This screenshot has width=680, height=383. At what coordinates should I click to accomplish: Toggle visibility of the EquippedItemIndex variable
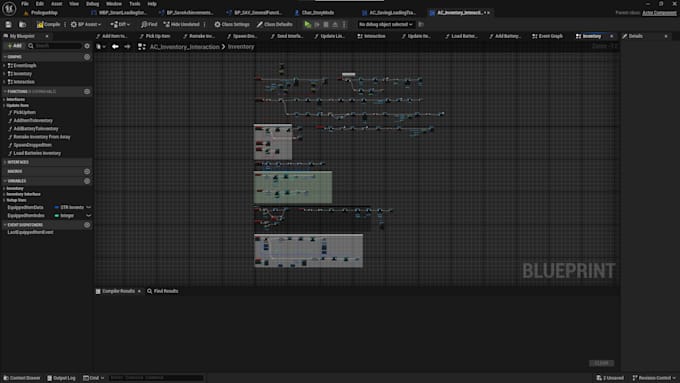(x=88, y=216)
